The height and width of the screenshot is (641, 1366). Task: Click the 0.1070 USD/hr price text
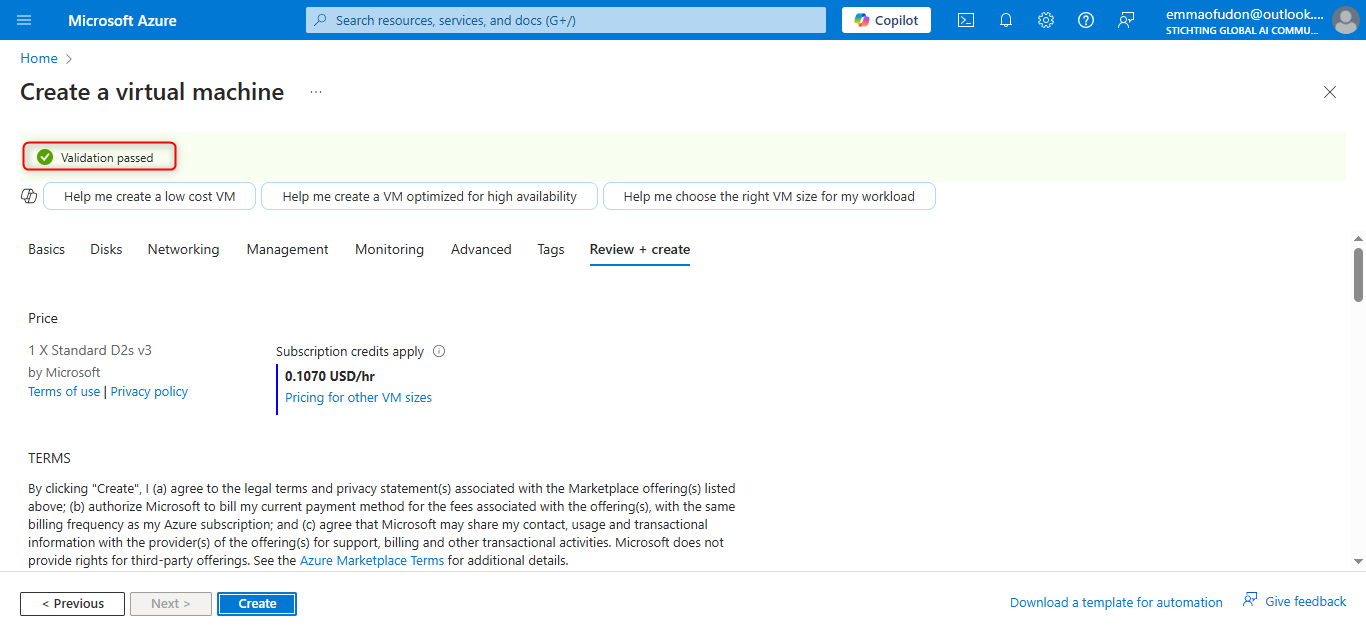pyautogui.click(x=330, y=377)
